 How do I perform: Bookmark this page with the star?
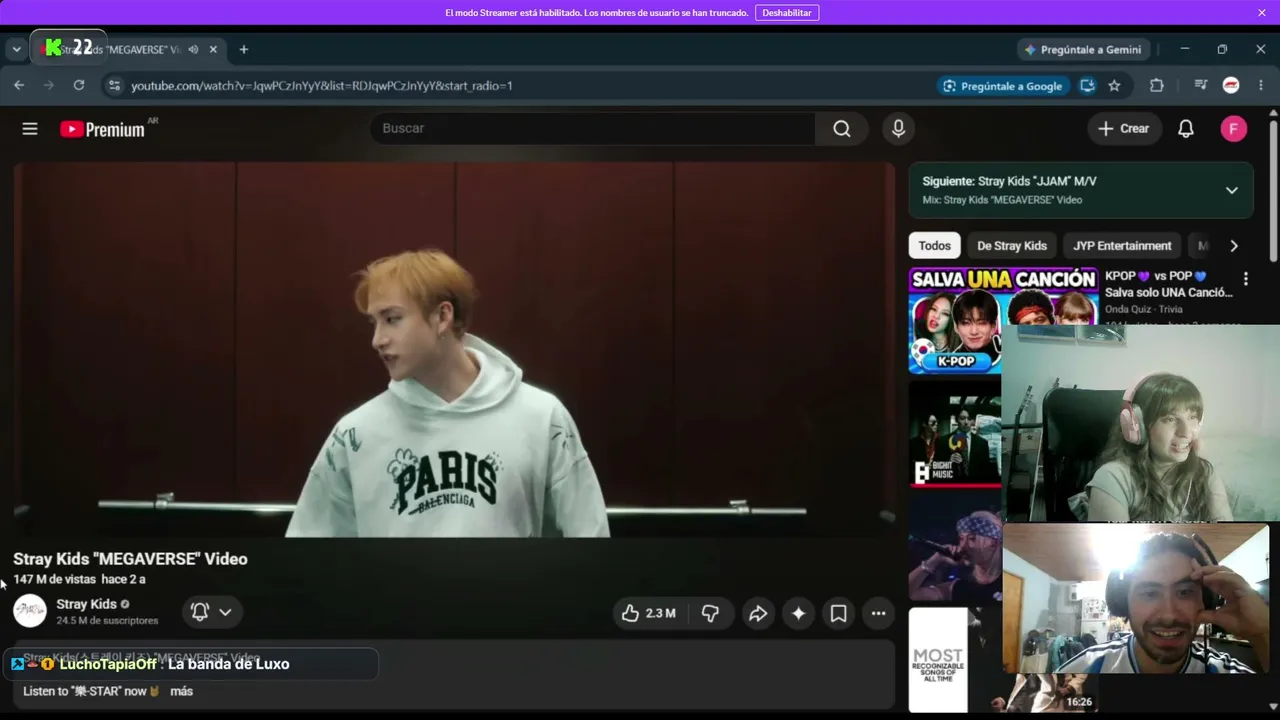1114,86
